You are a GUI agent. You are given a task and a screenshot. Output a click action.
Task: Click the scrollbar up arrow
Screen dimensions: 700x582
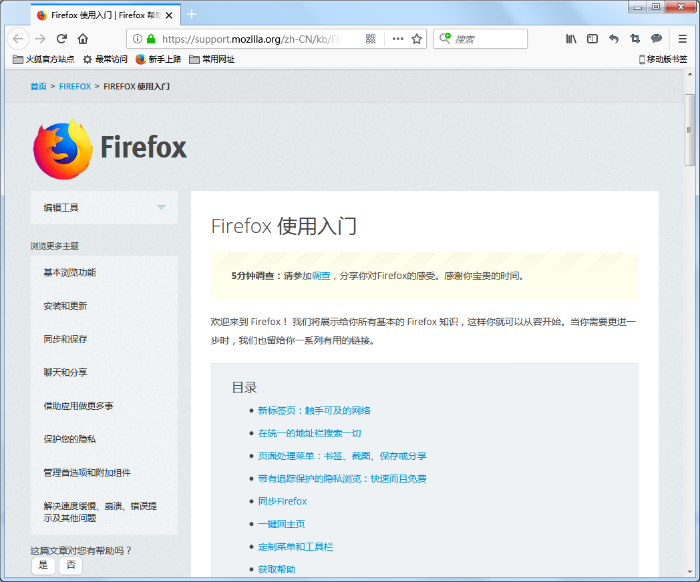click(x=690, y=75)
